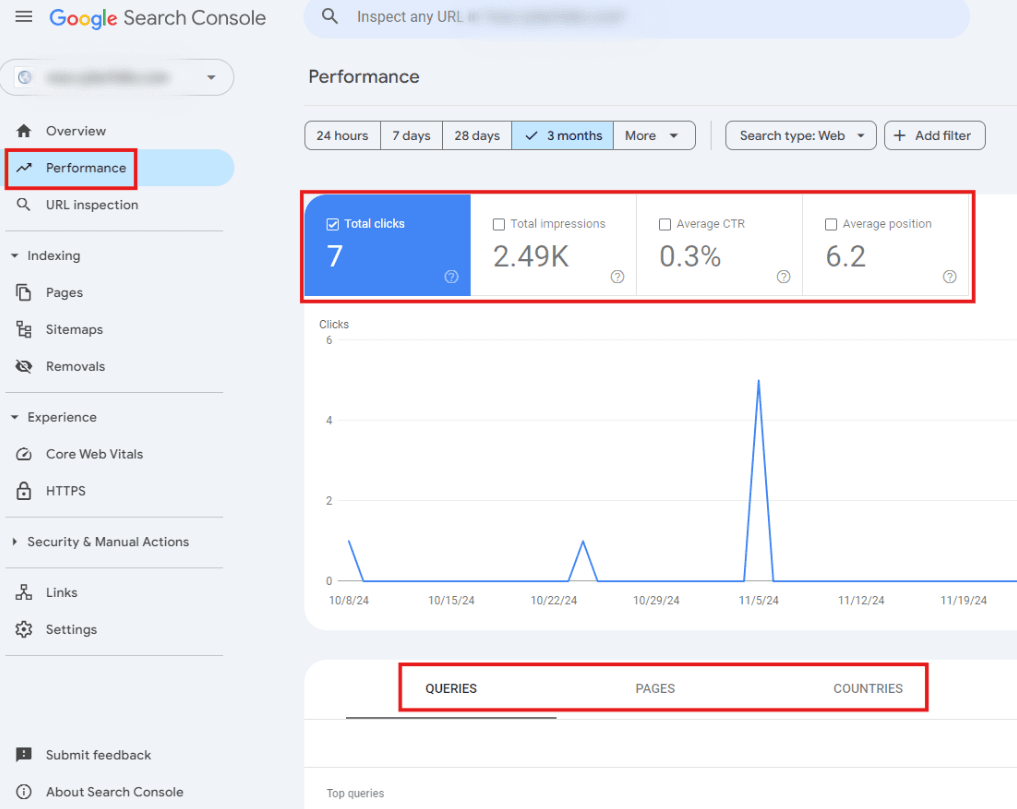The image size is (1017, 809).
Task: Click the plus icon in Add filter
Action: point(900,136)
